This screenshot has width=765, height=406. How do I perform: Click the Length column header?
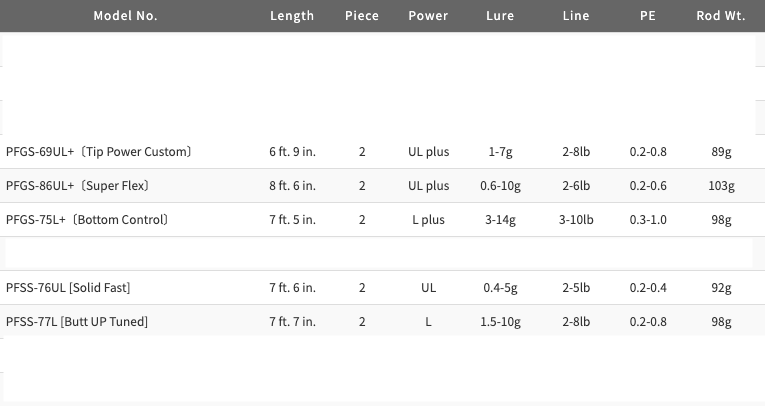(x=292, y=16)
